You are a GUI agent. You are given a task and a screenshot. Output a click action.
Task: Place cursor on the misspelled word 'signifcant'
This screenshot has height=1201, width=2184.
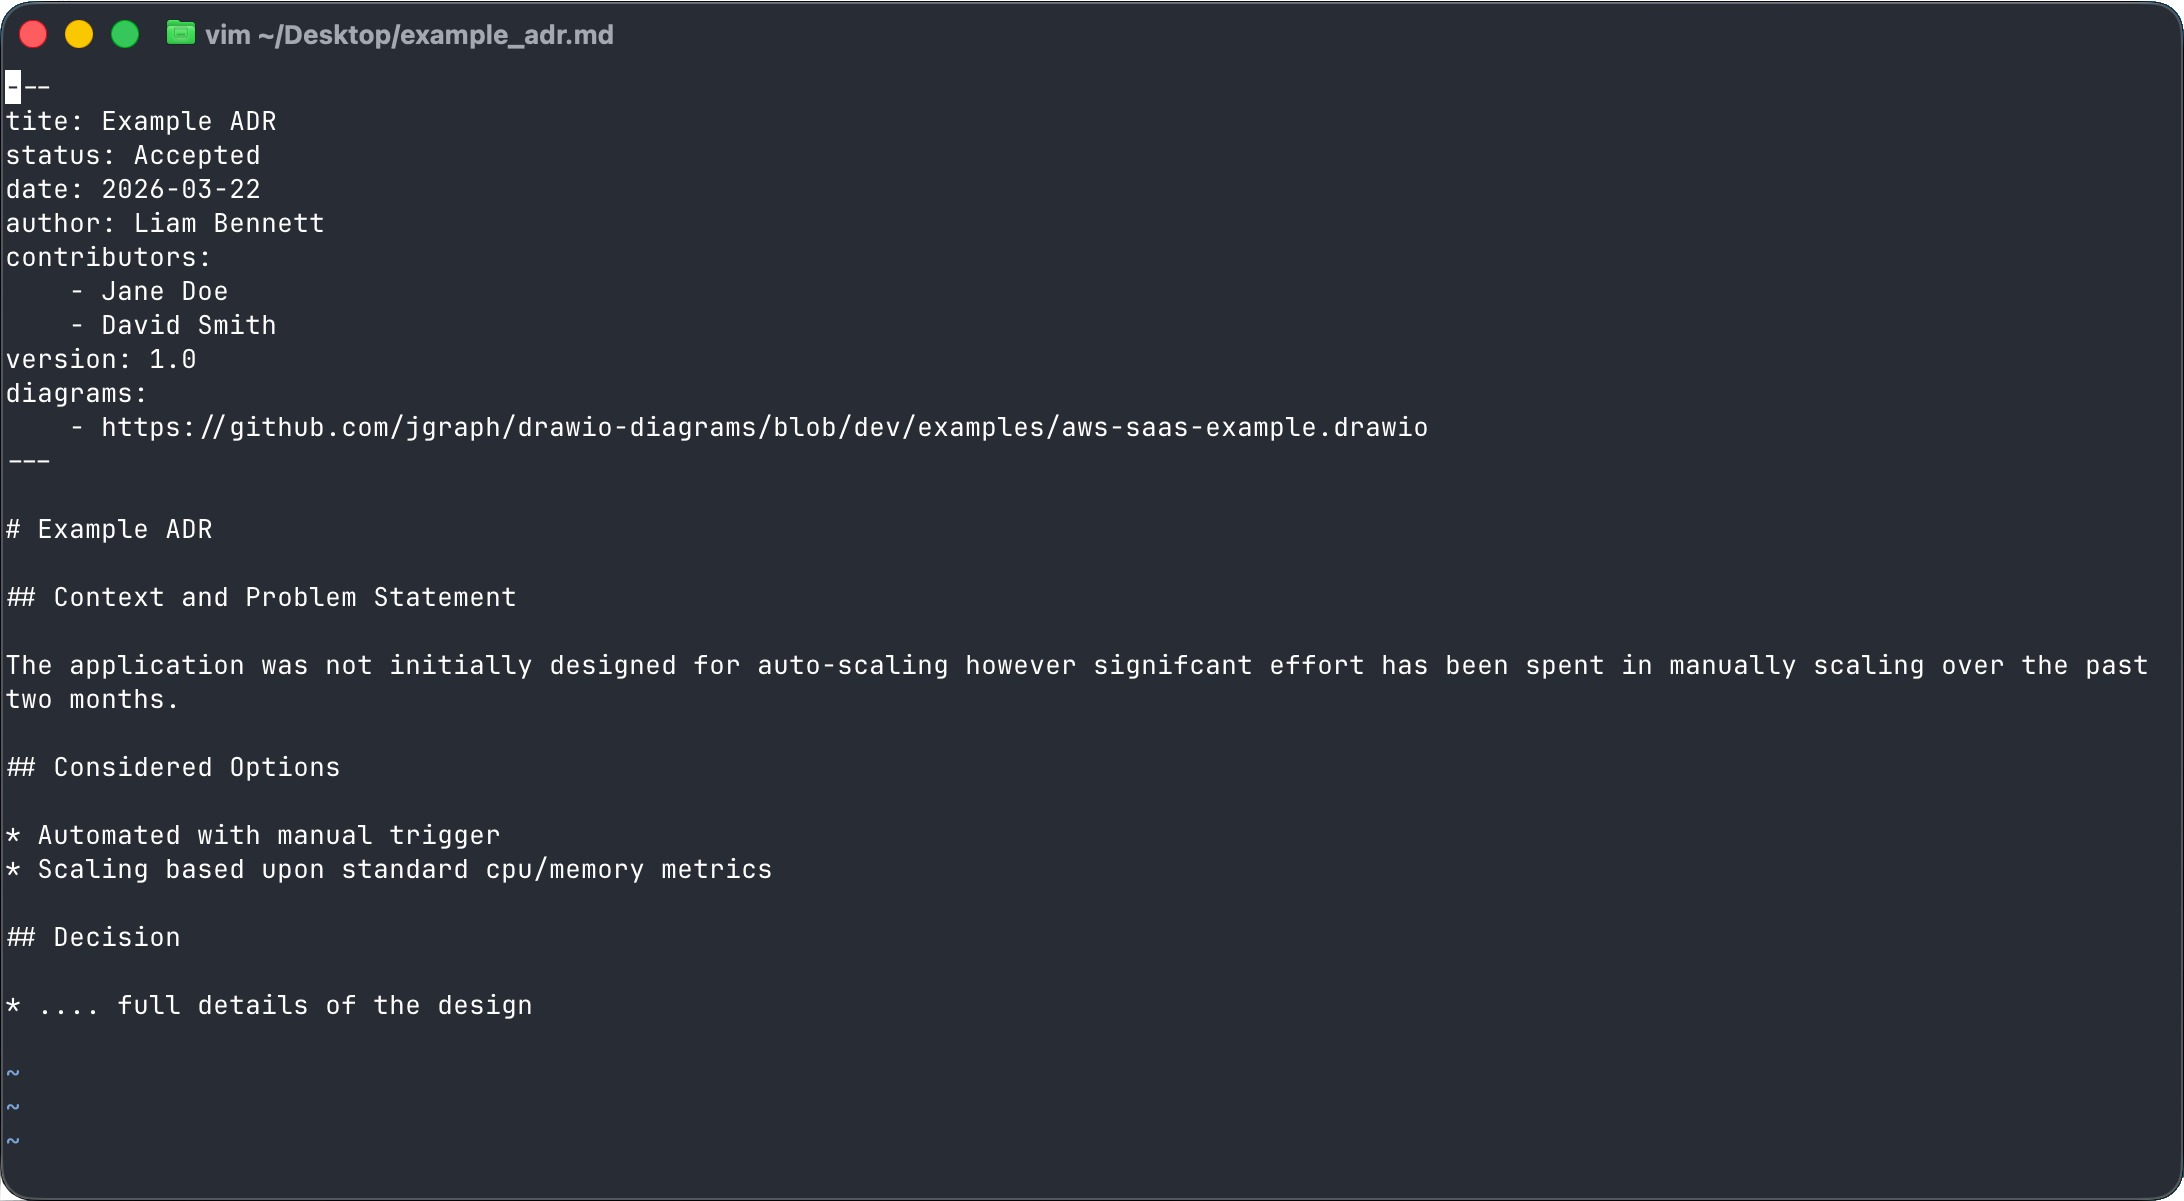1172,666
